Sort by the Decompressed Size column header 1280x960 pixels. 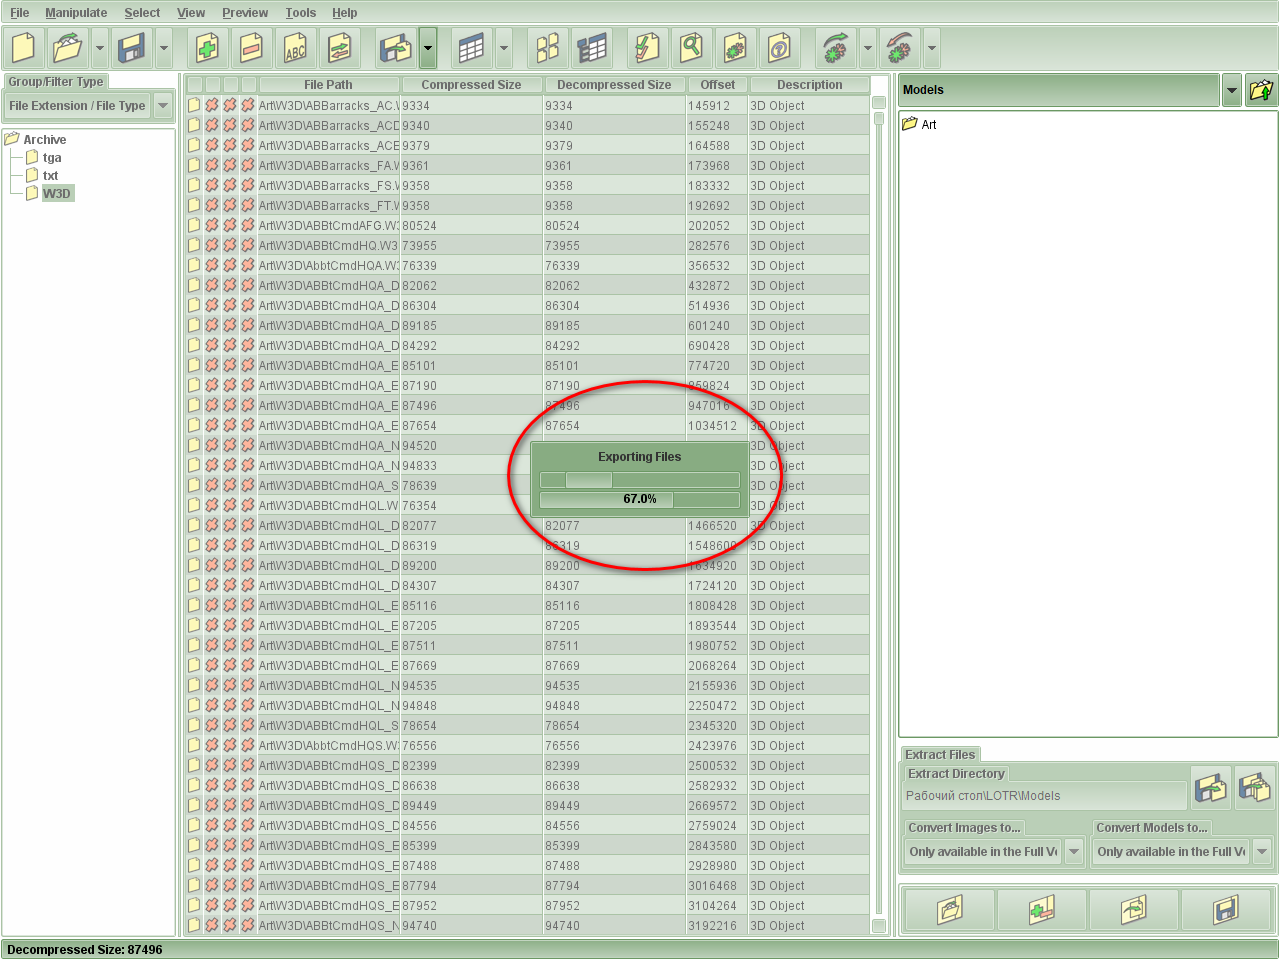[614, 85]
